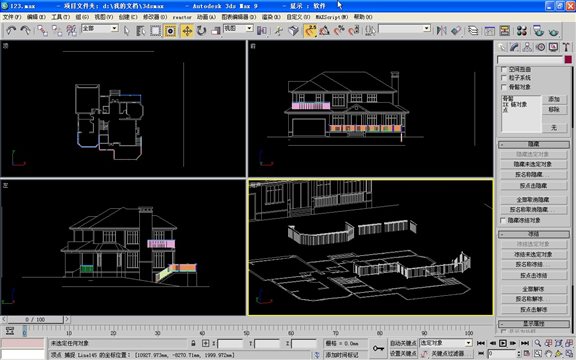Screen dimensions: 576x360
Task: Click the Quick Render teapot icon
Action: pos(554,31)
